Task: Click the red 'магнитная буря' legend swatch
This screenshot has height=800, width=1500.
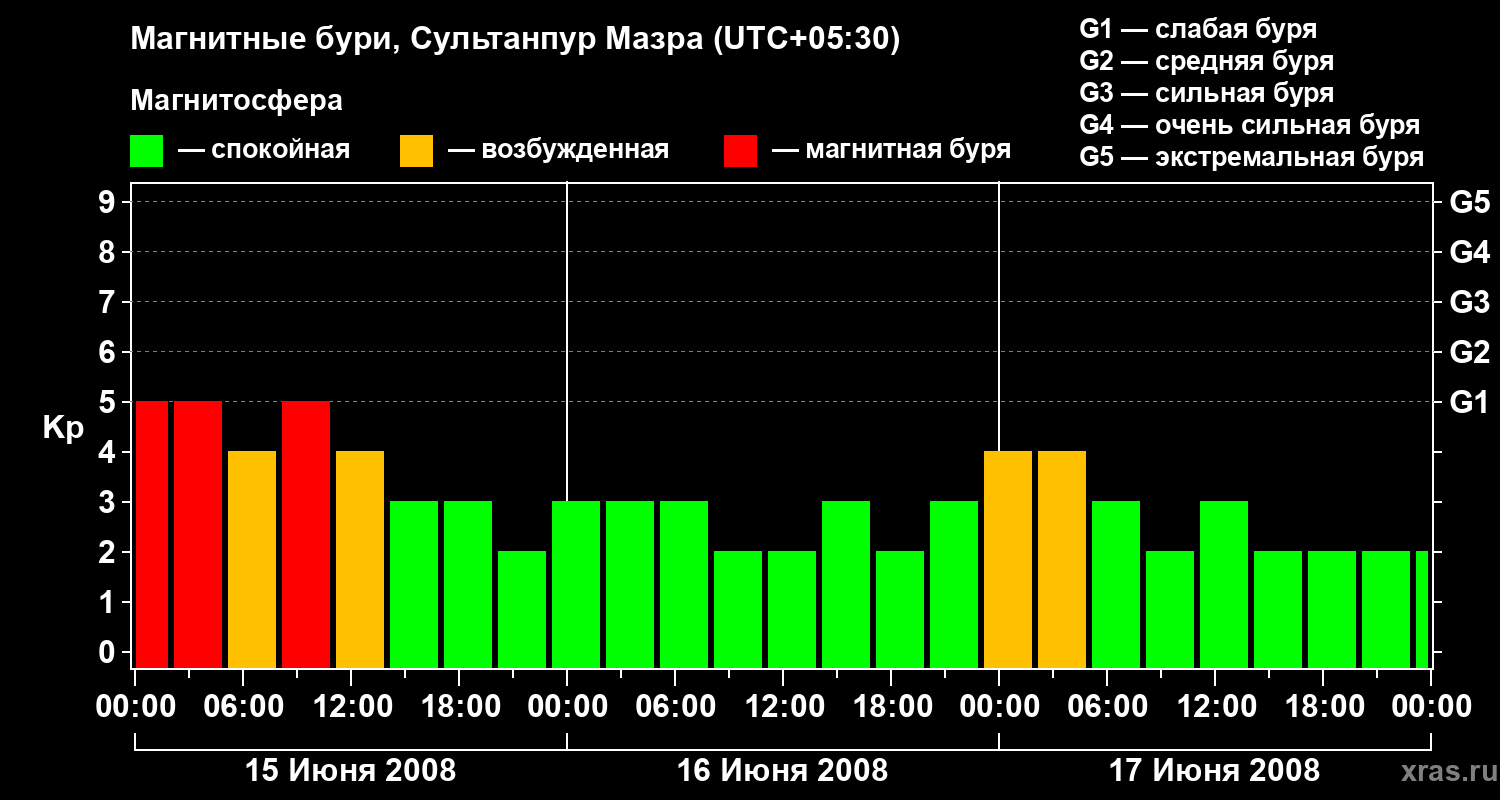Action: (740, 151)
